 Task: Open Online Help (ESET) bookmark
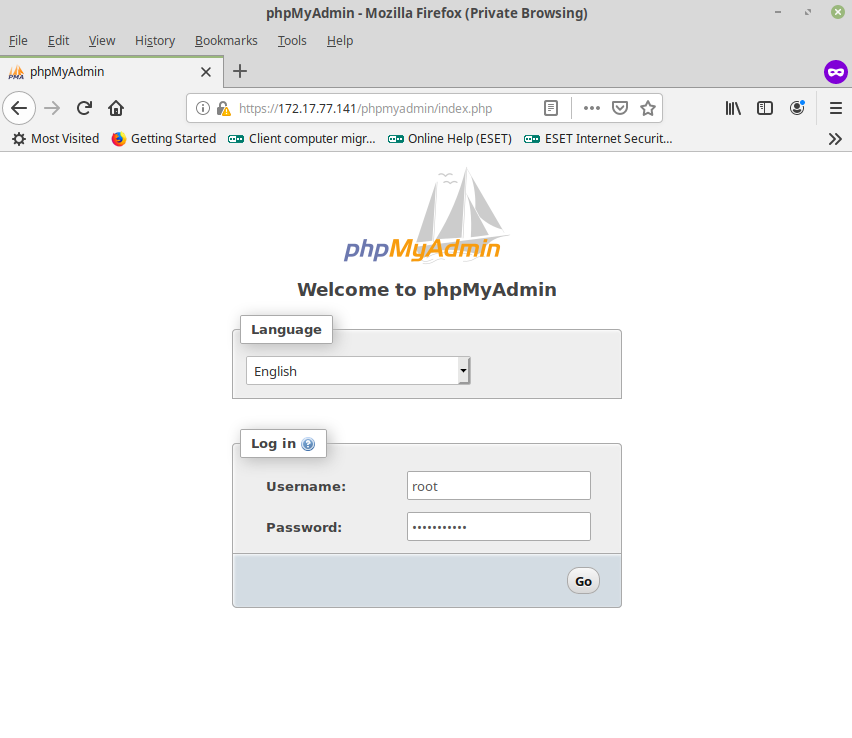(450, 139)
